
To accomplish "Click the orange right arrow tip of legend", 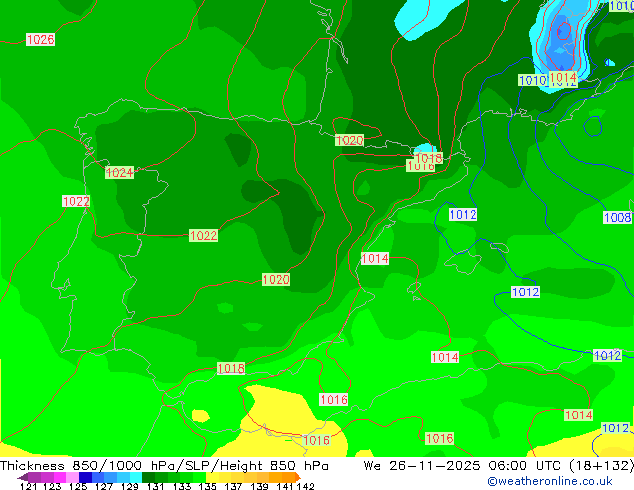I will 298,477.
